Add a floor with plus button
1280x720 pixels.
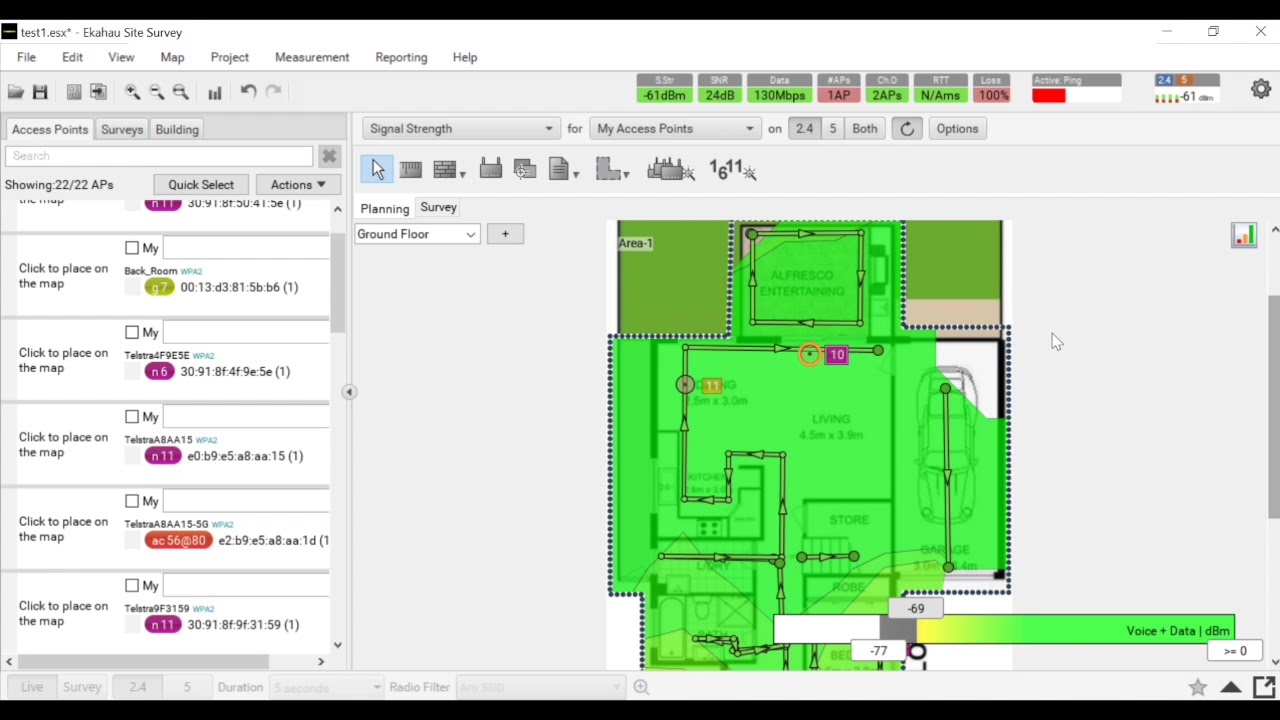(x=505, y=234)
